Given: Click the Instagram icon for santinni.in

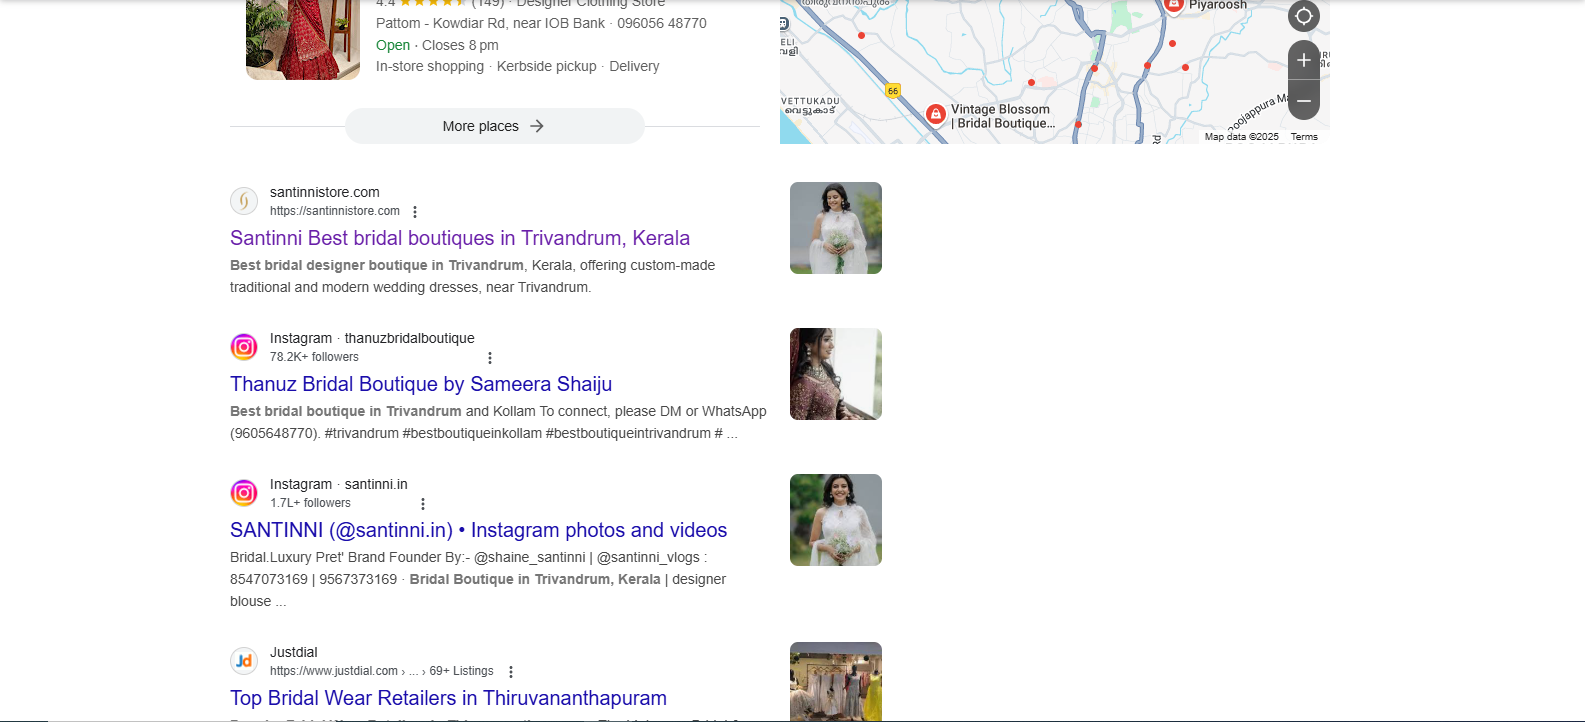Looking at the screenshot, I should pos(244,493).
